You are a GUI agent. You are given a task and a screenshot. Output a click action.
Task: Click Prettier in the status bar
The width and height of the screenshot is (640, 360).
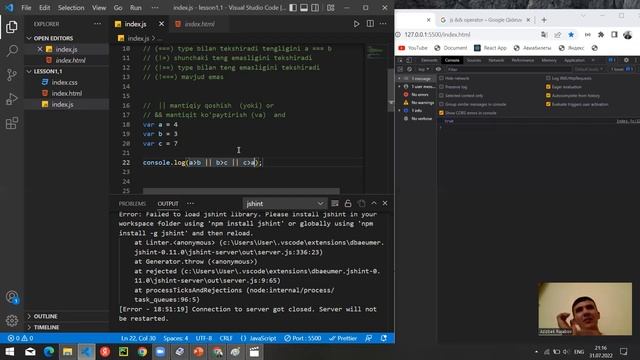point(343,338)
